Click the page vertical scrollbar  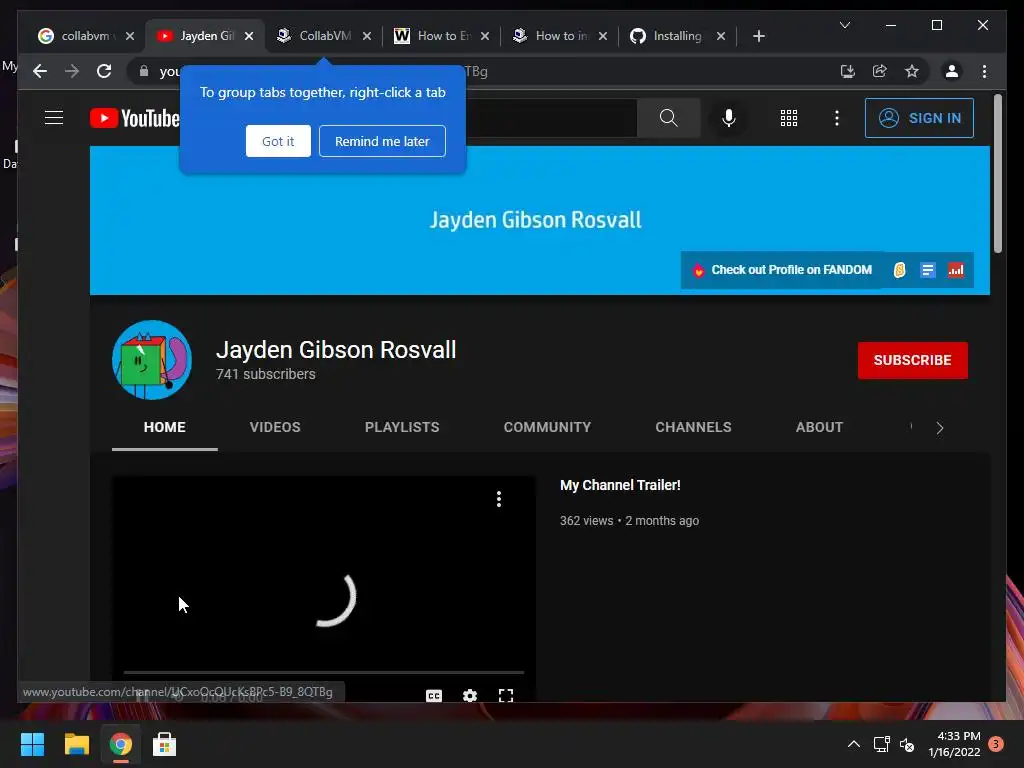pos(997,174)
